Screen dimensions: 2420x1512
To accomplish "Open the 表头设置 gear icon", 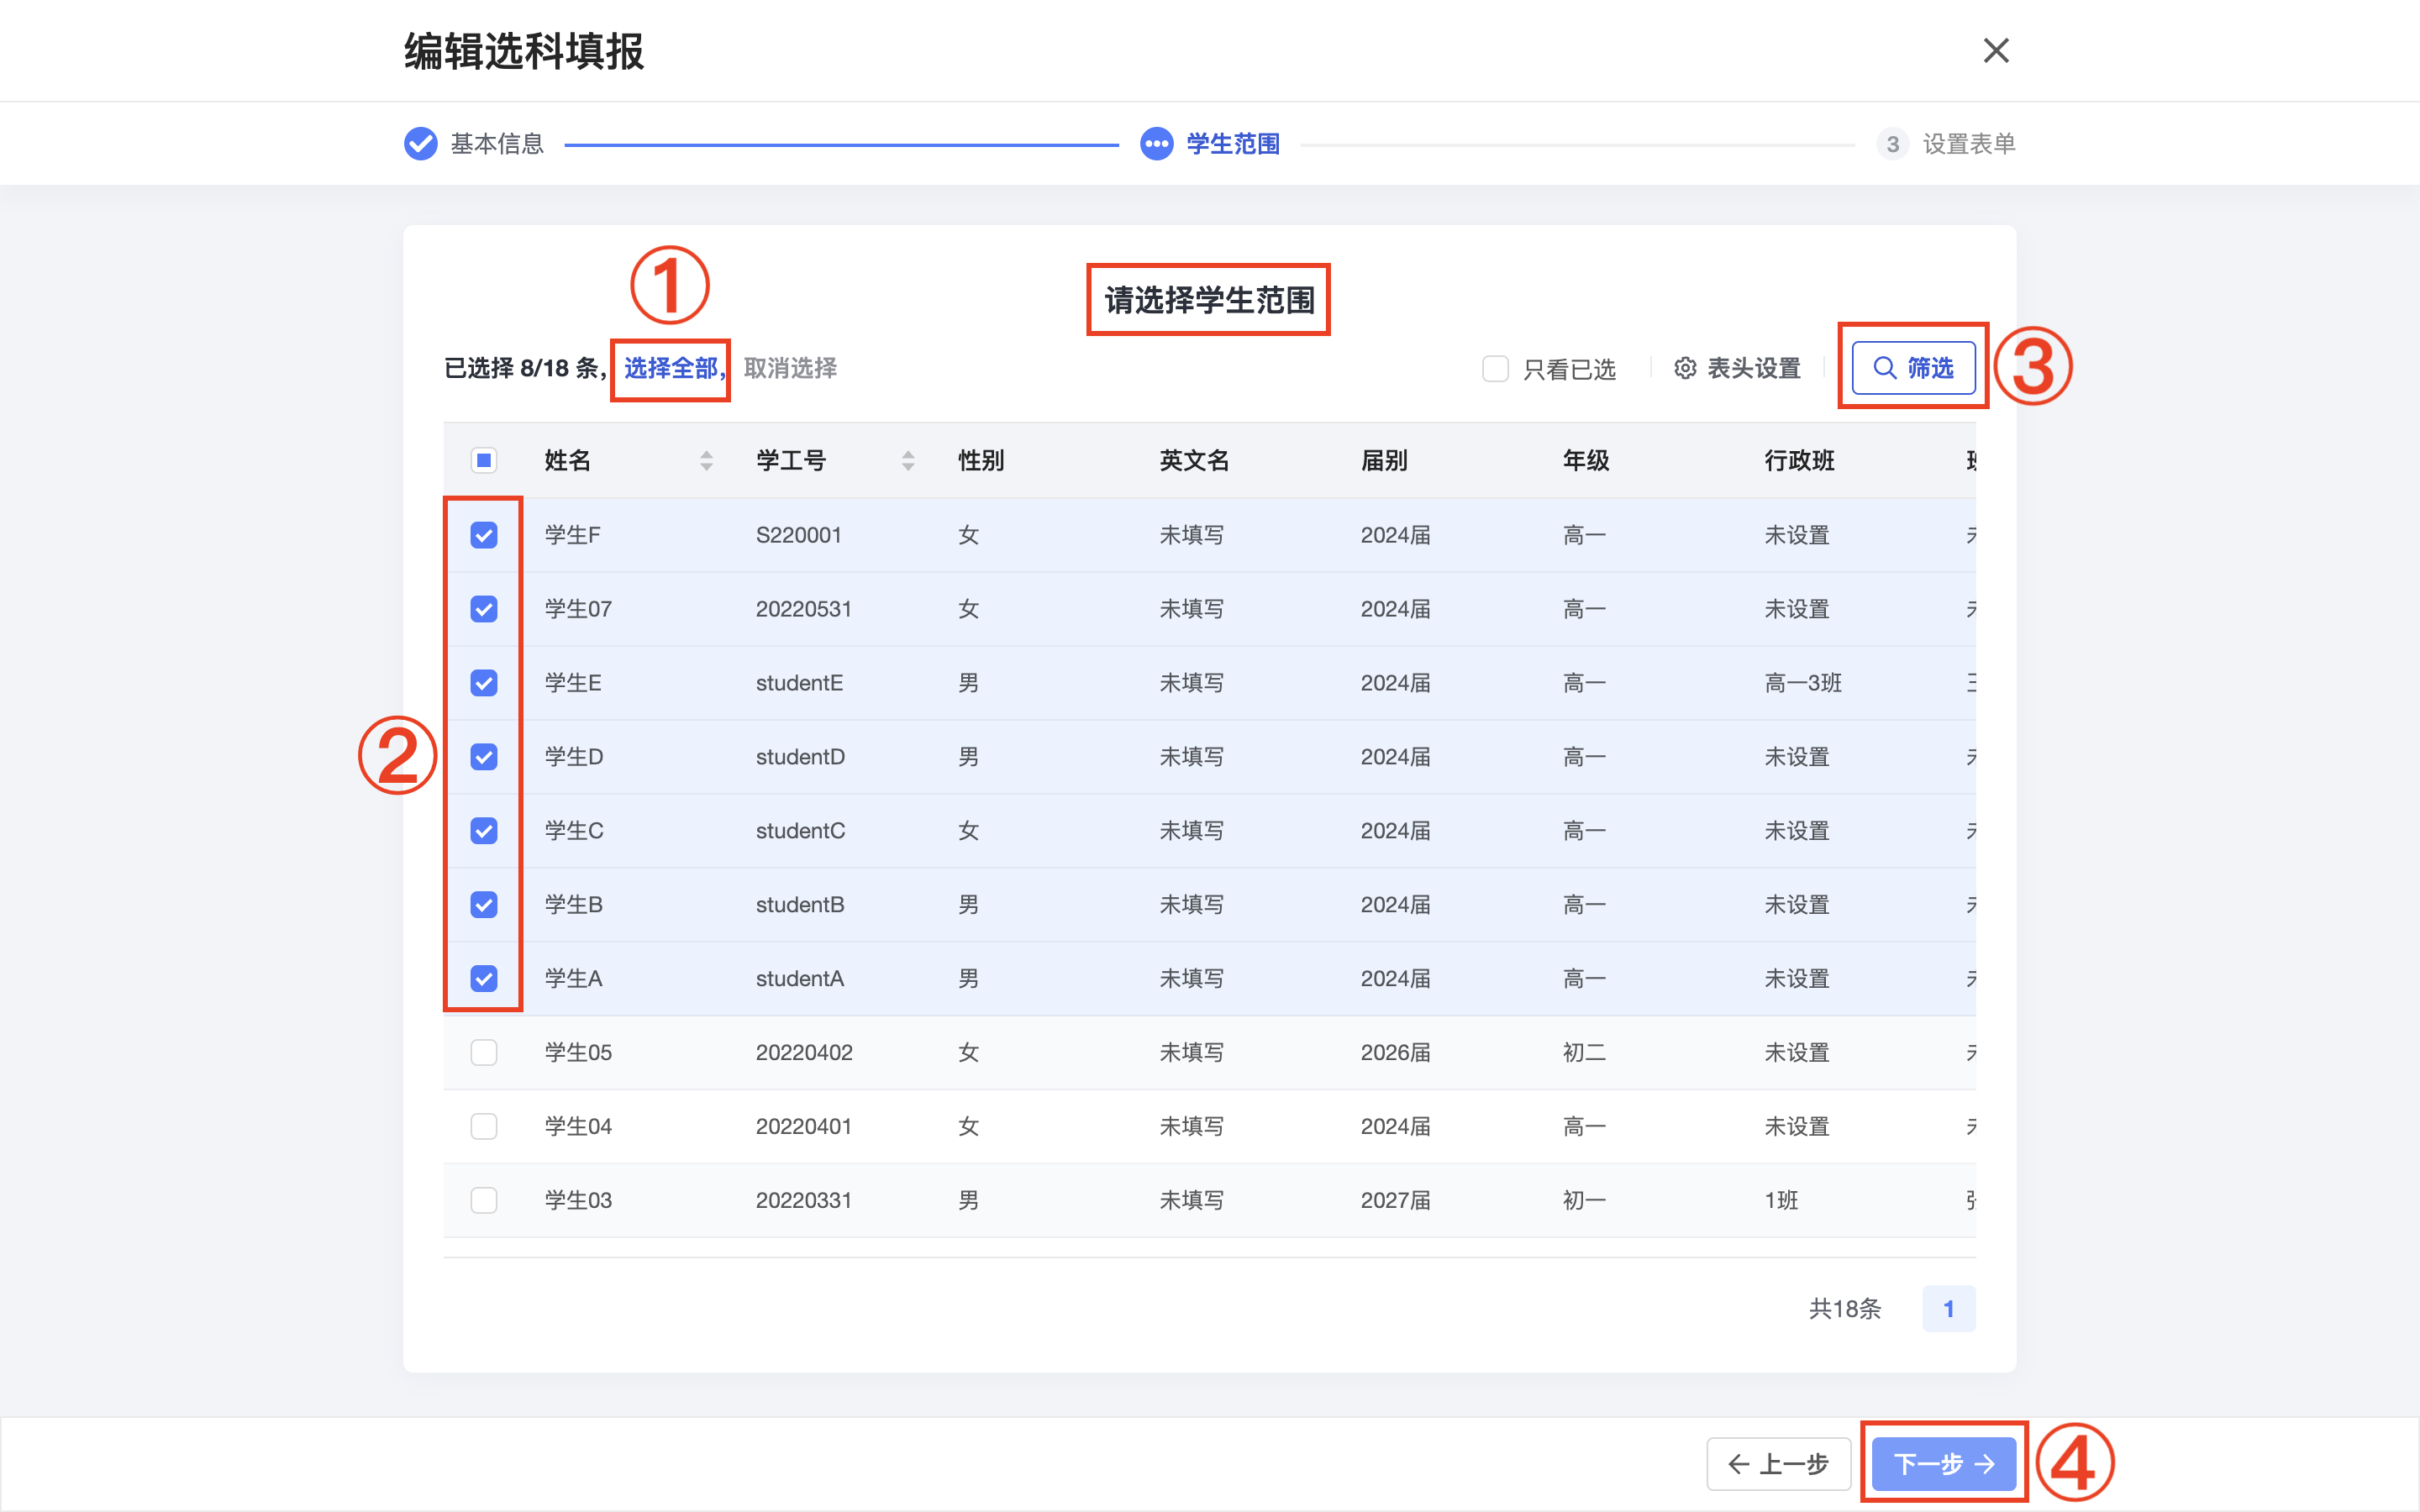I will coord(1685,368).
